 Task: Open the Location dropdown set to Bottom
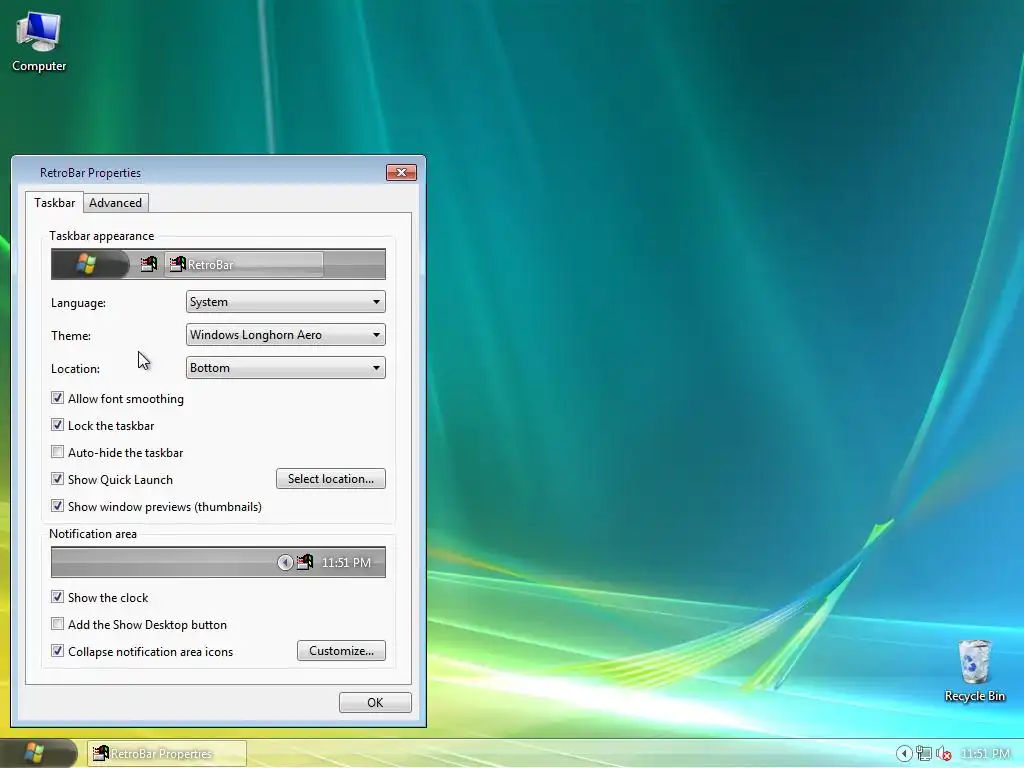pyautogui.click(x=285, y=368)
